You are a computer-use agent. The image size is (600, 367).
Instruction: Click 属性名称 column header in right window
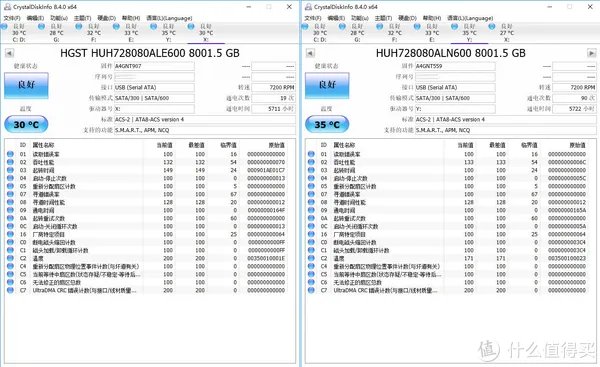pos(344,145)
